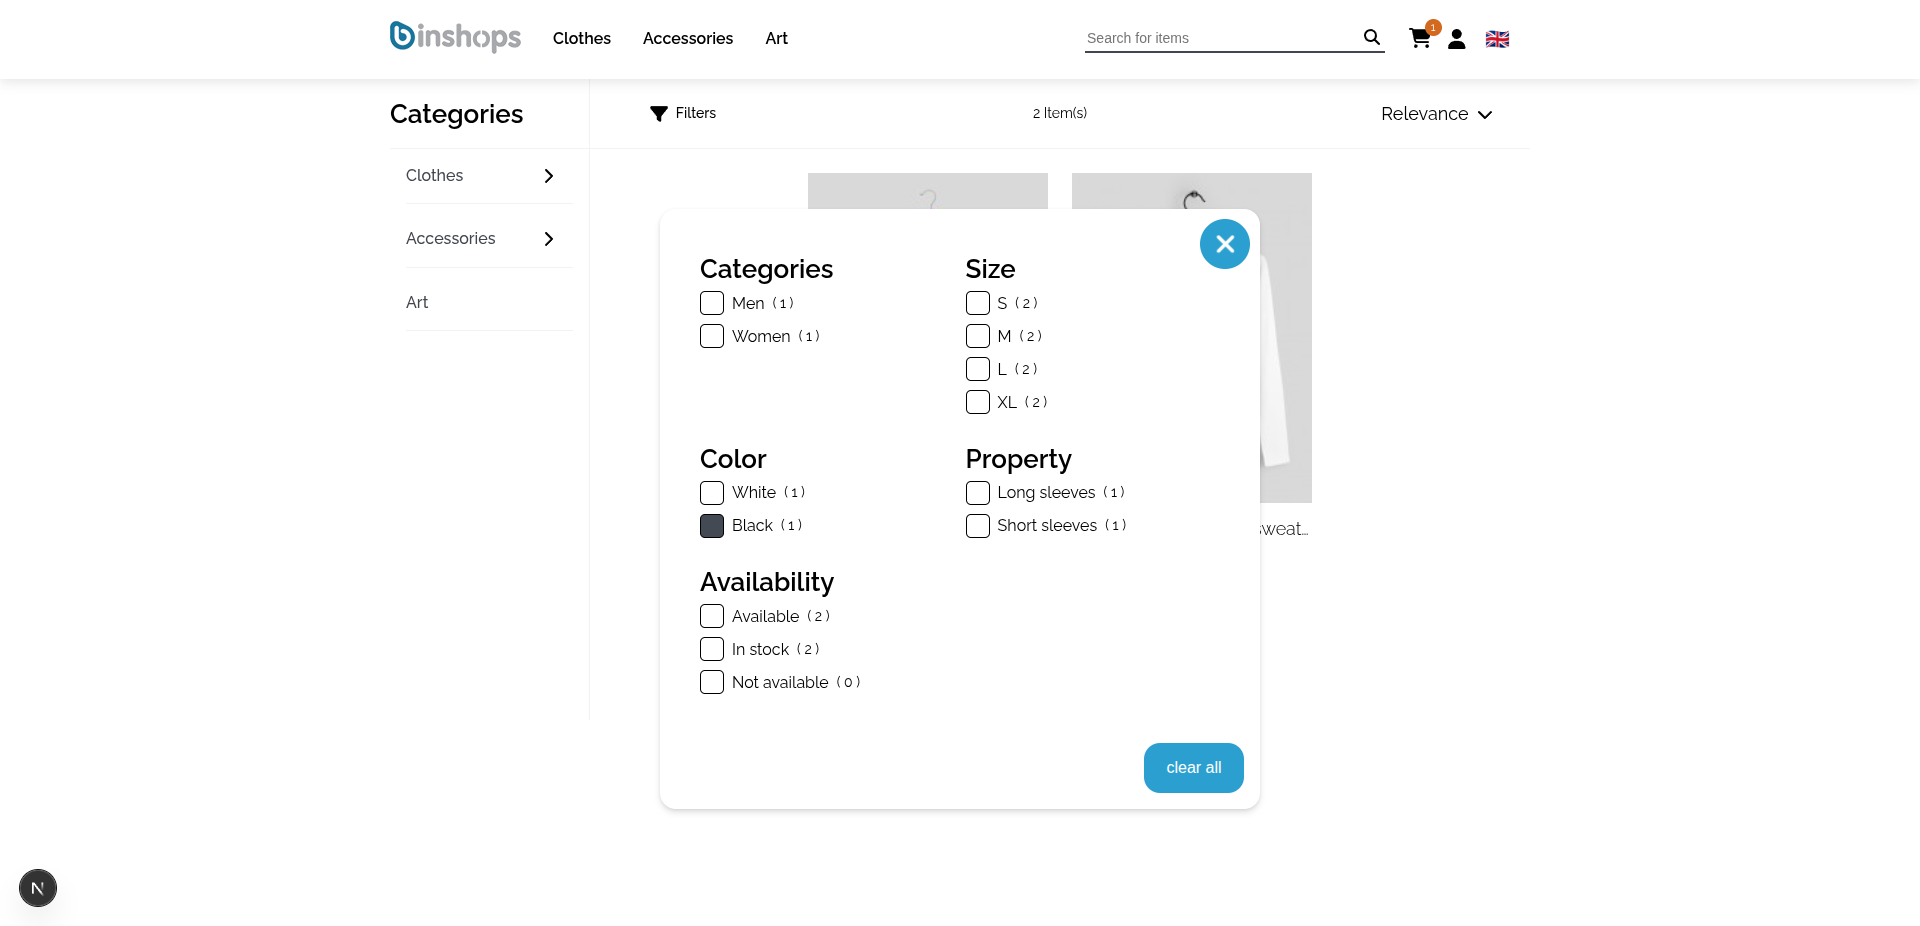Check the Men category filter

[x=712, y=303]
